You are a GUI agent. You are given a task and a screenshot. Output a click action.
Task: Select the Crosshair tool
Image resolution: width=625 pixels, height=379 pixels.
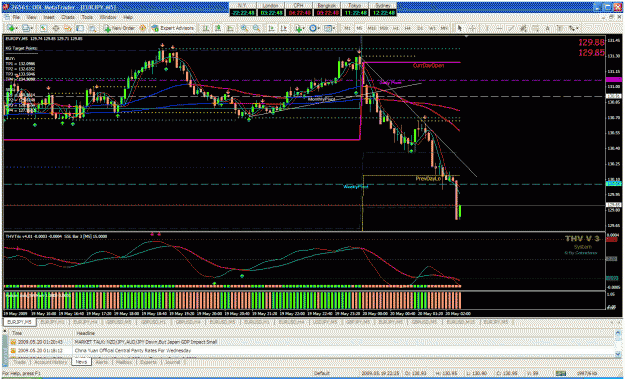pyautogui.click(x=472, y=28)
